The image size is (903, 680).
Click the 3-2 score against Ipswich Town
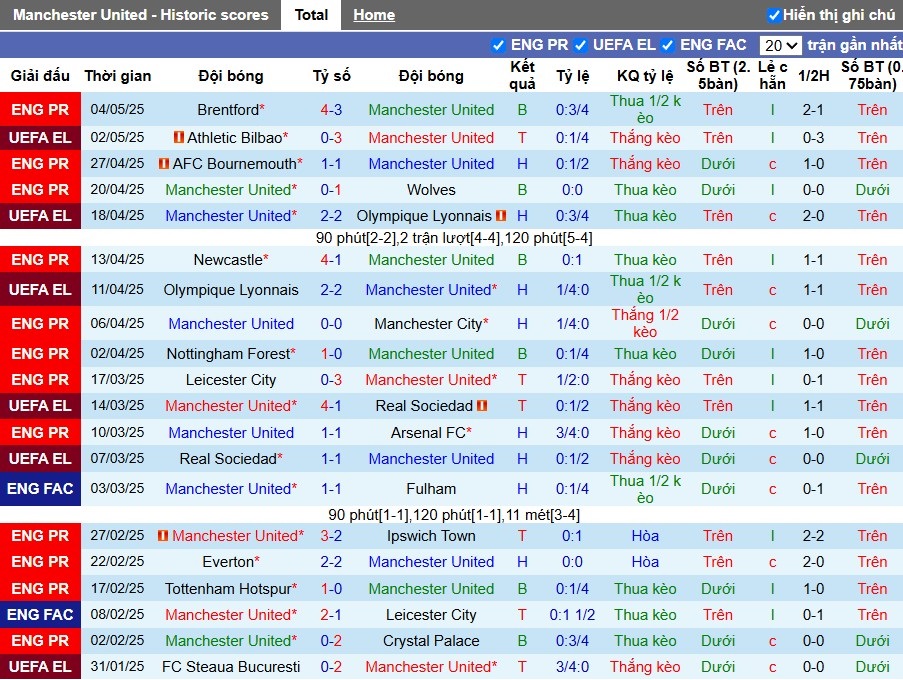[x=331, y=536]
